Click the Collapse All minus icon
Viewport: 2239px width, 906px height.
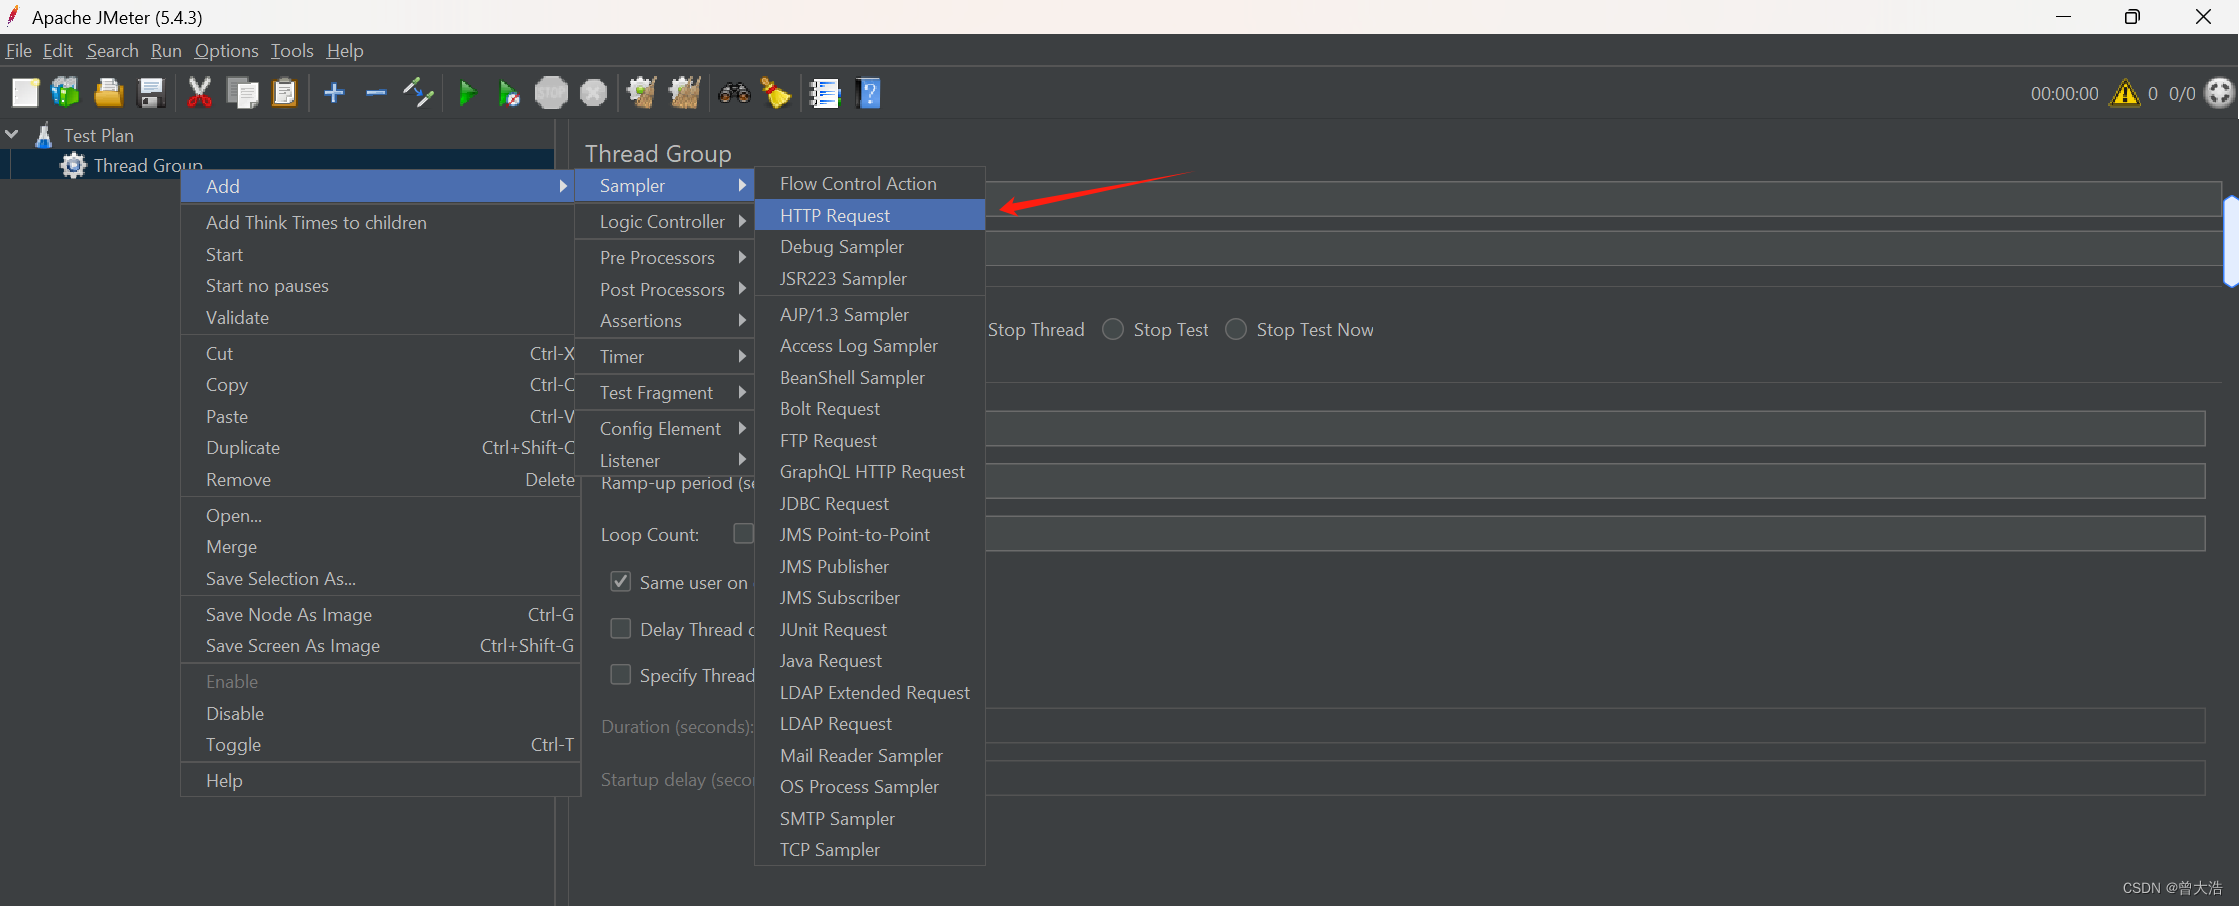coord(376,93)
